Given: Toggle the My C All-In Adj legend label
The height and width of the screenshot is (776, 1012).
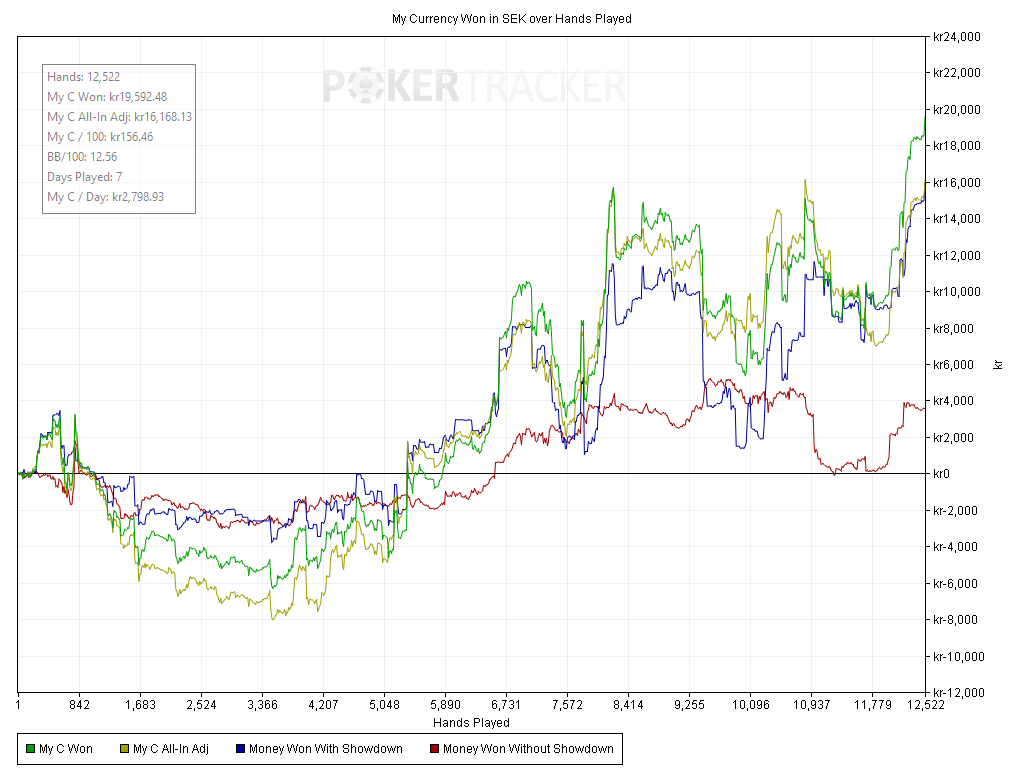Looking at the screenshot, I should pos(171,749).
